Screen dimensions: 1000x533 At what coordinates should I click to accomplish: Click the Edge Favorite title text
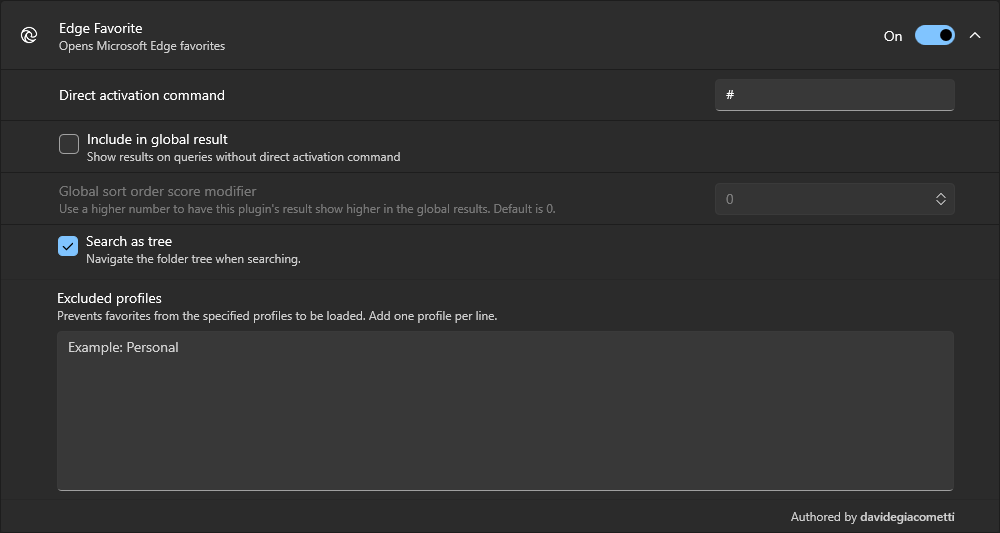coord(101,28)
